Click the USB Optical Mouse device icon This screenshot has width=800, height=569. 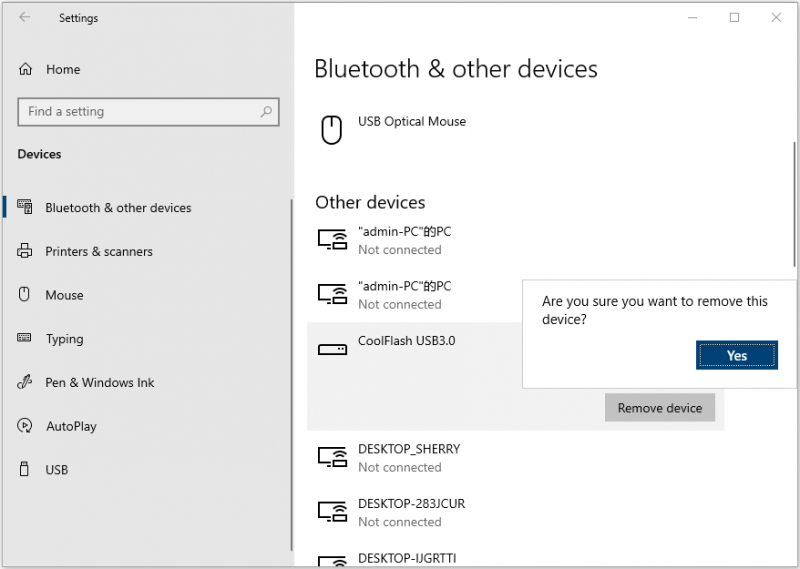(x=332, y=130)
